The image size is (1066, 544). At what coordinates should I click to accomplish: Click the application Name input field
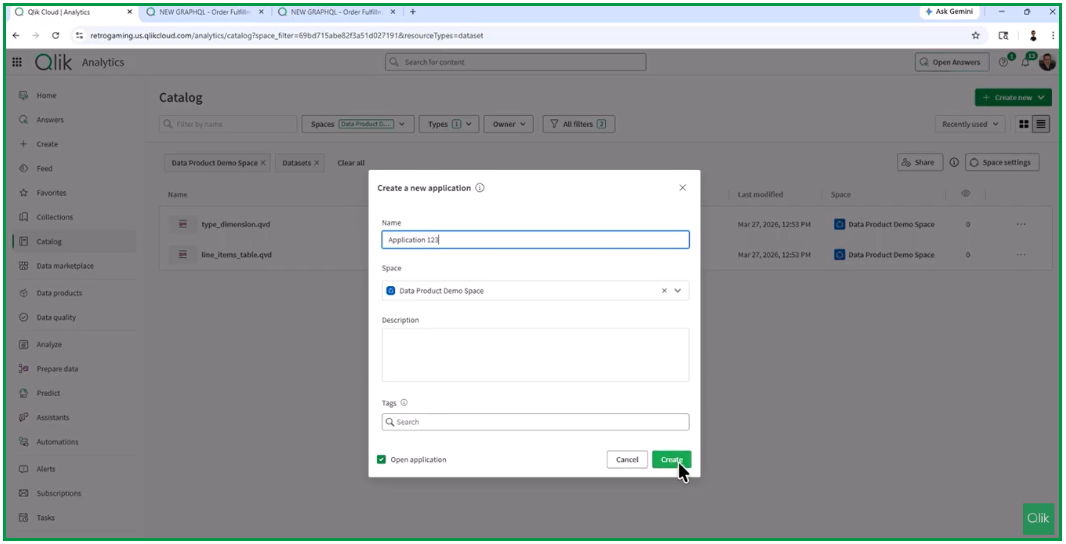535,240
